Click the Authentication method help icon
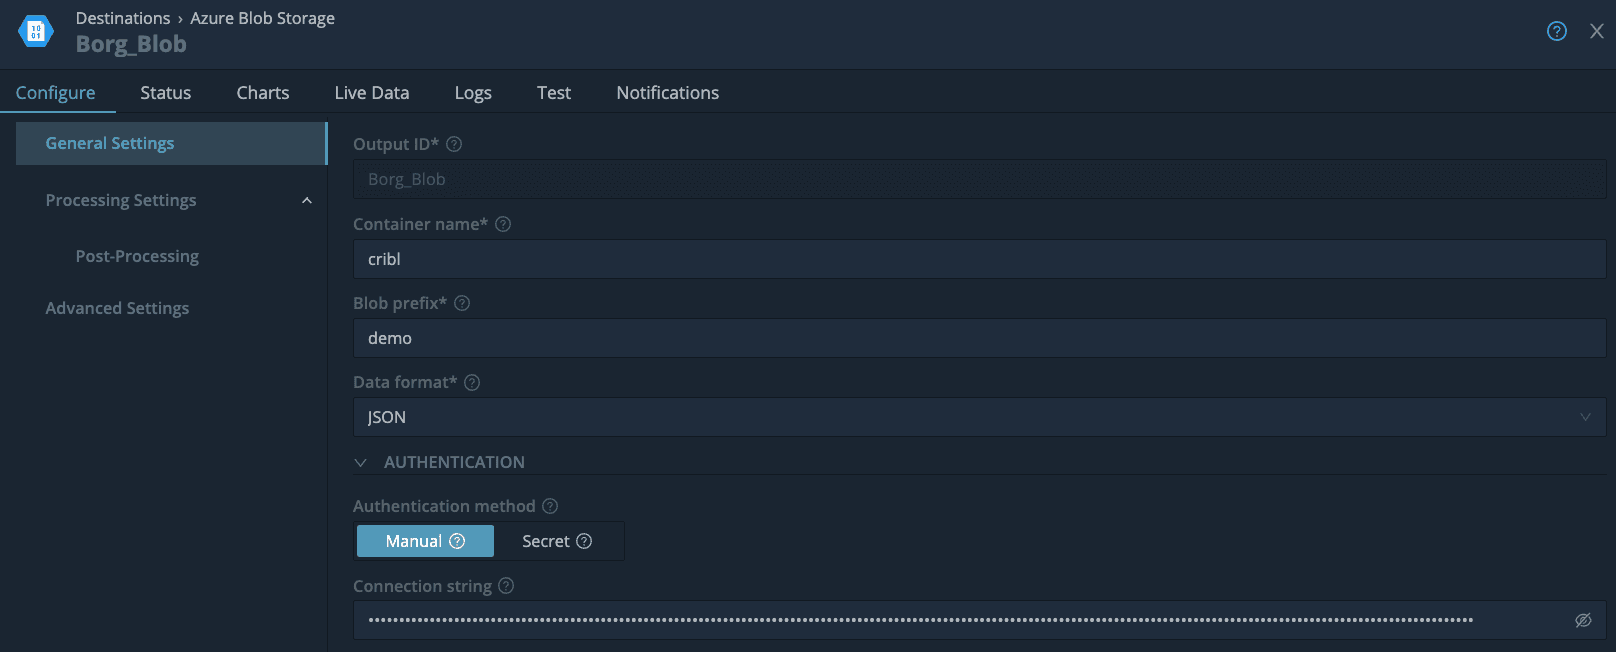 [550, 506]
